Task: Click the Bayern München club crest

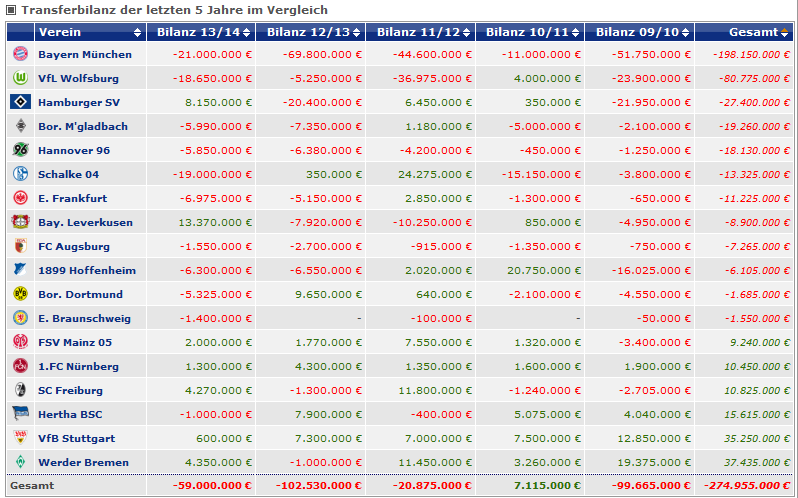Action: (x=20, y=53)
